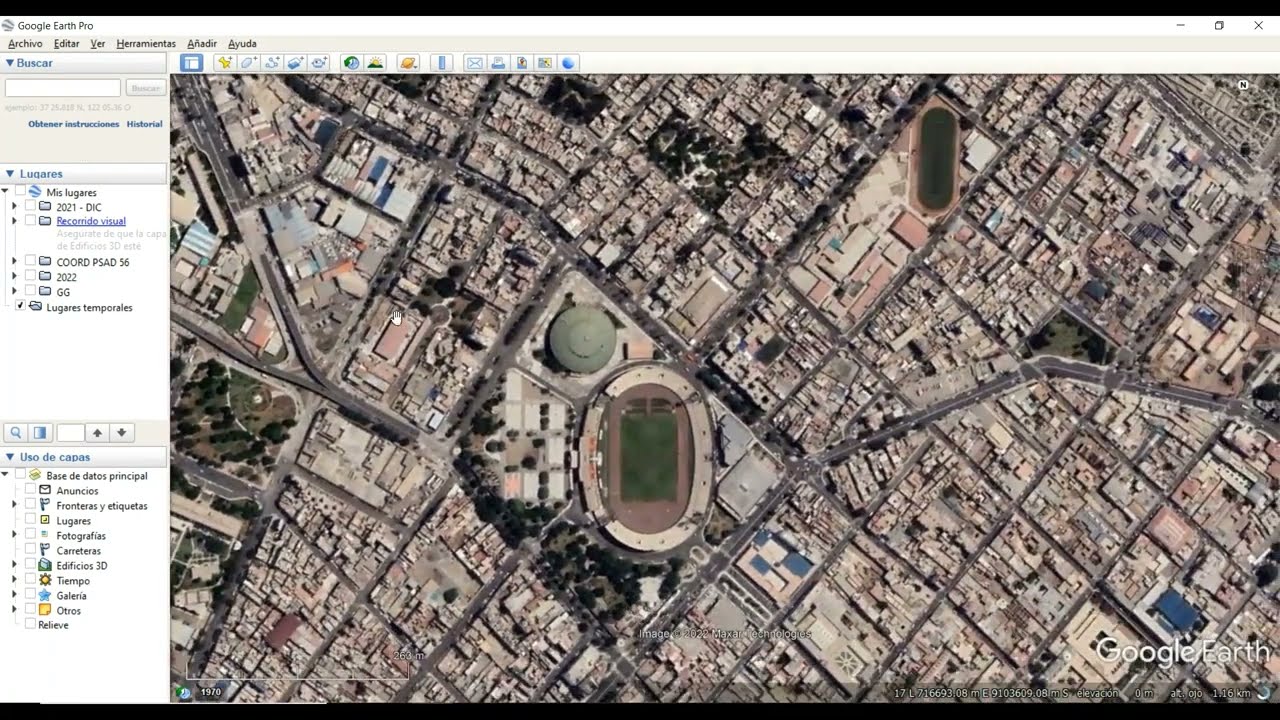Click the Email envelope toolbar icon

[474, 63]
